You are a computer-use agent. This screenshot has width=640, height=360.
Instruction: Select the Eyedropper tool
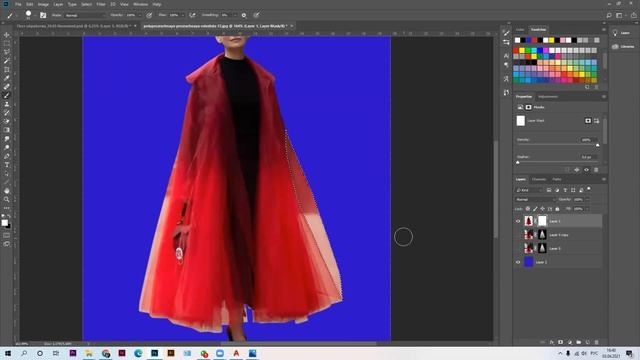7,78
